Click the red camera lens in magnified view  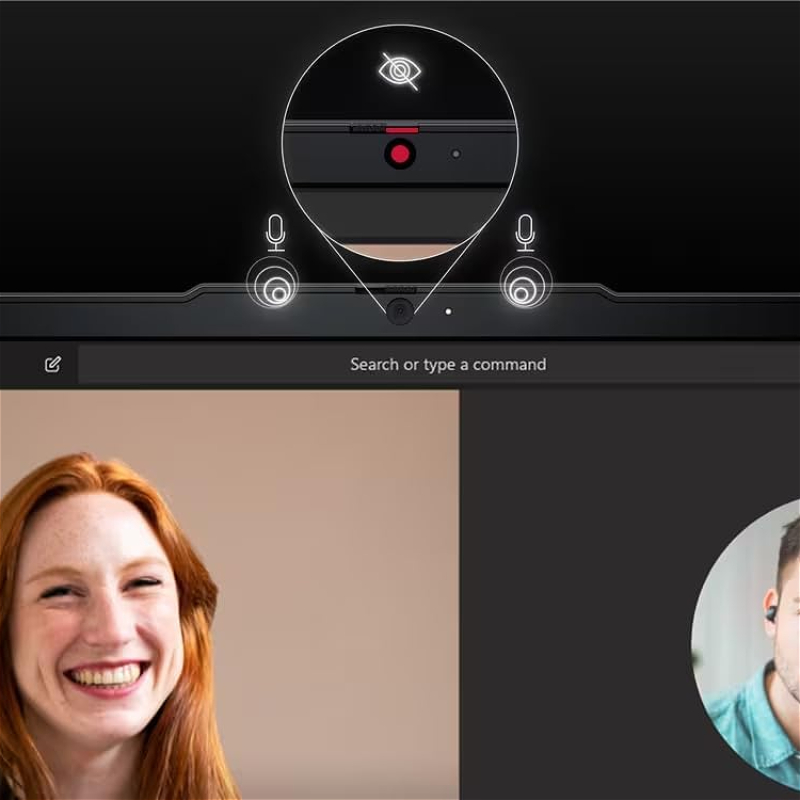400,155
